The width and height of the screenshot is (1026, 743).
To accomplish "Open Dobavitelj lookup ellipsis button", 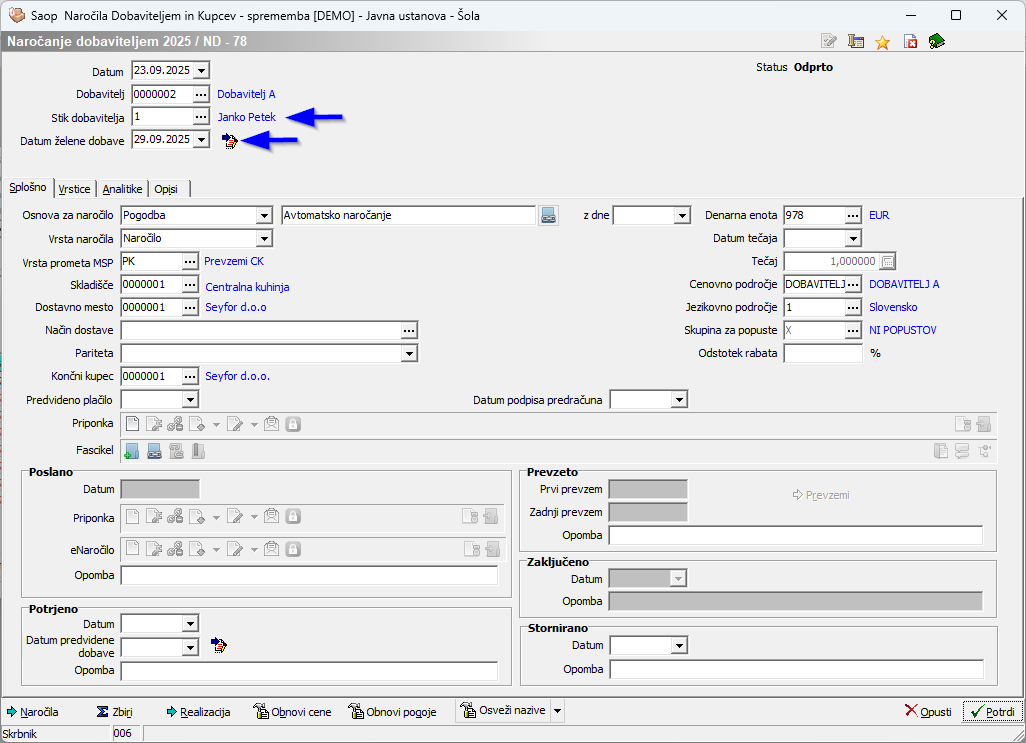I will coord(201,94).
